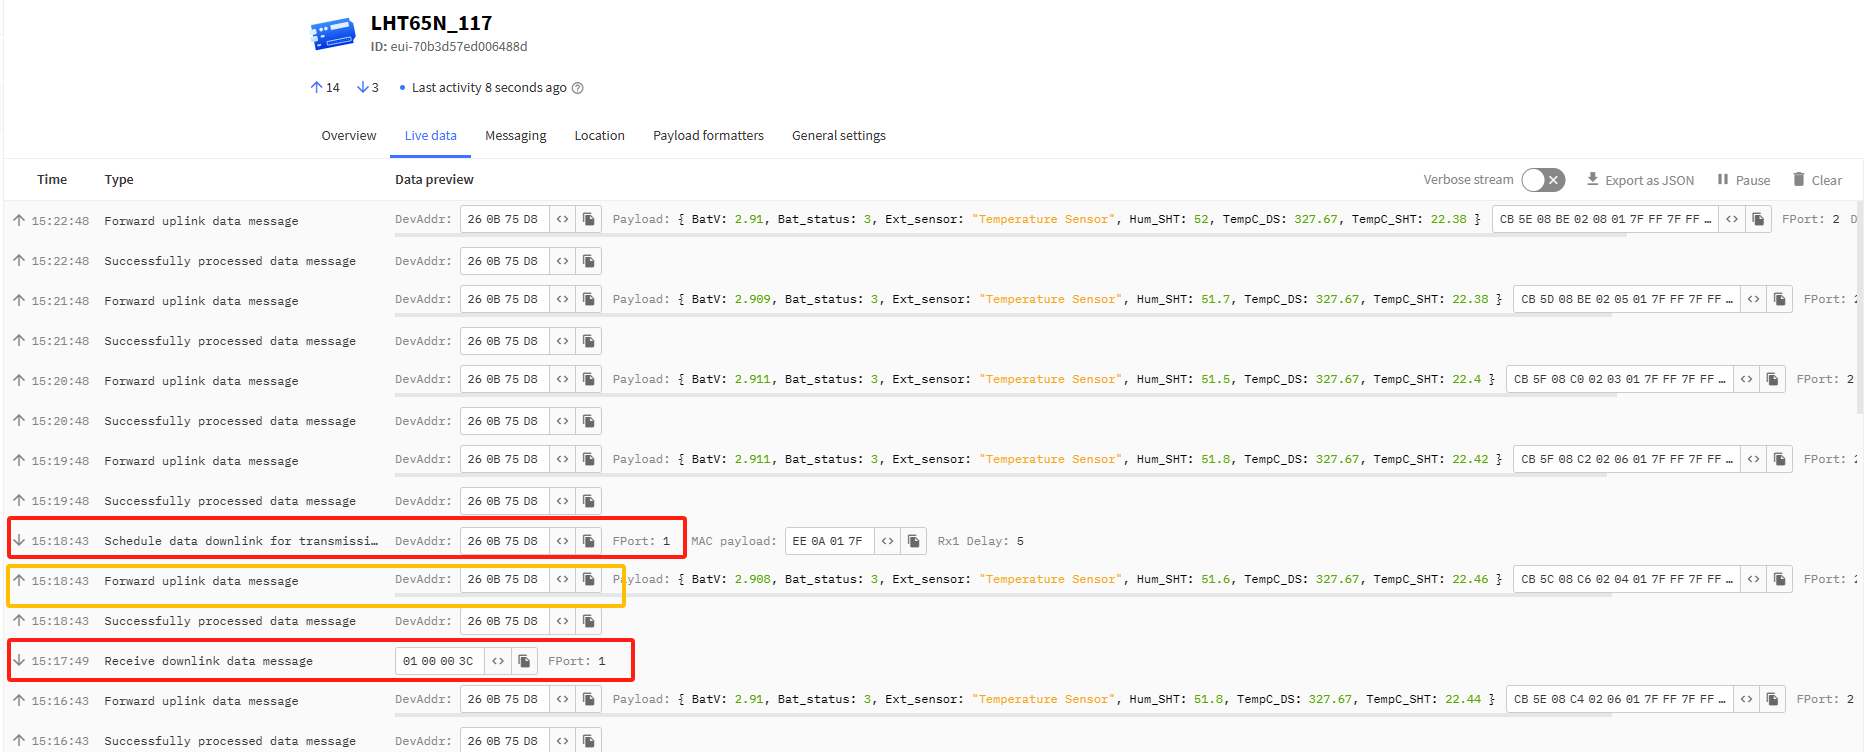Copy raw payload CB 5F 08 C2 at 15:19:48
The image size is (1864, 752).
1780,459
